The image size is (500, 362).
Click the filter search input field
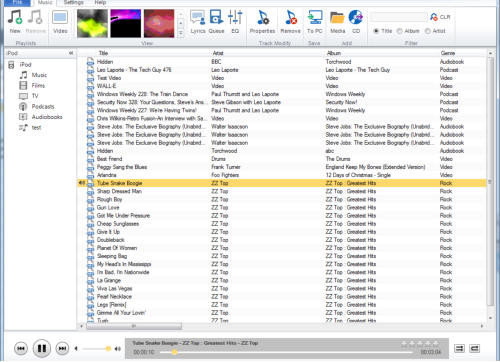point(399,17)
